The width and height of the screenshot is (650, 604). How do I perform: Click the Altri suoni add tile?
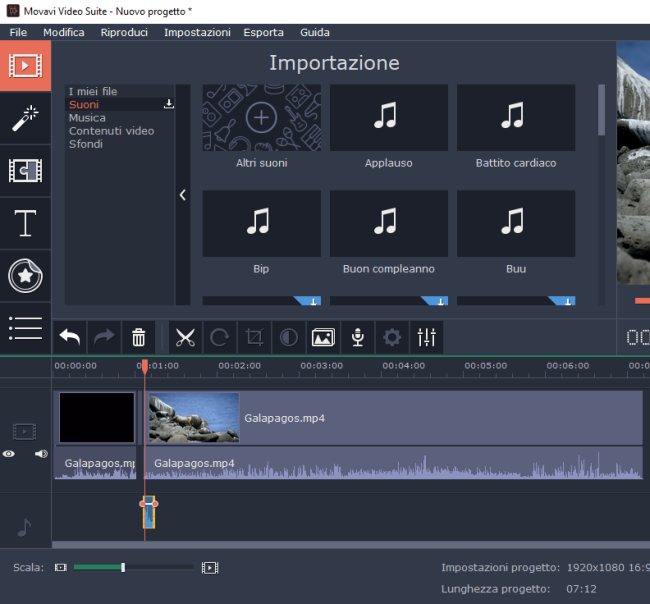click(262, 118)
